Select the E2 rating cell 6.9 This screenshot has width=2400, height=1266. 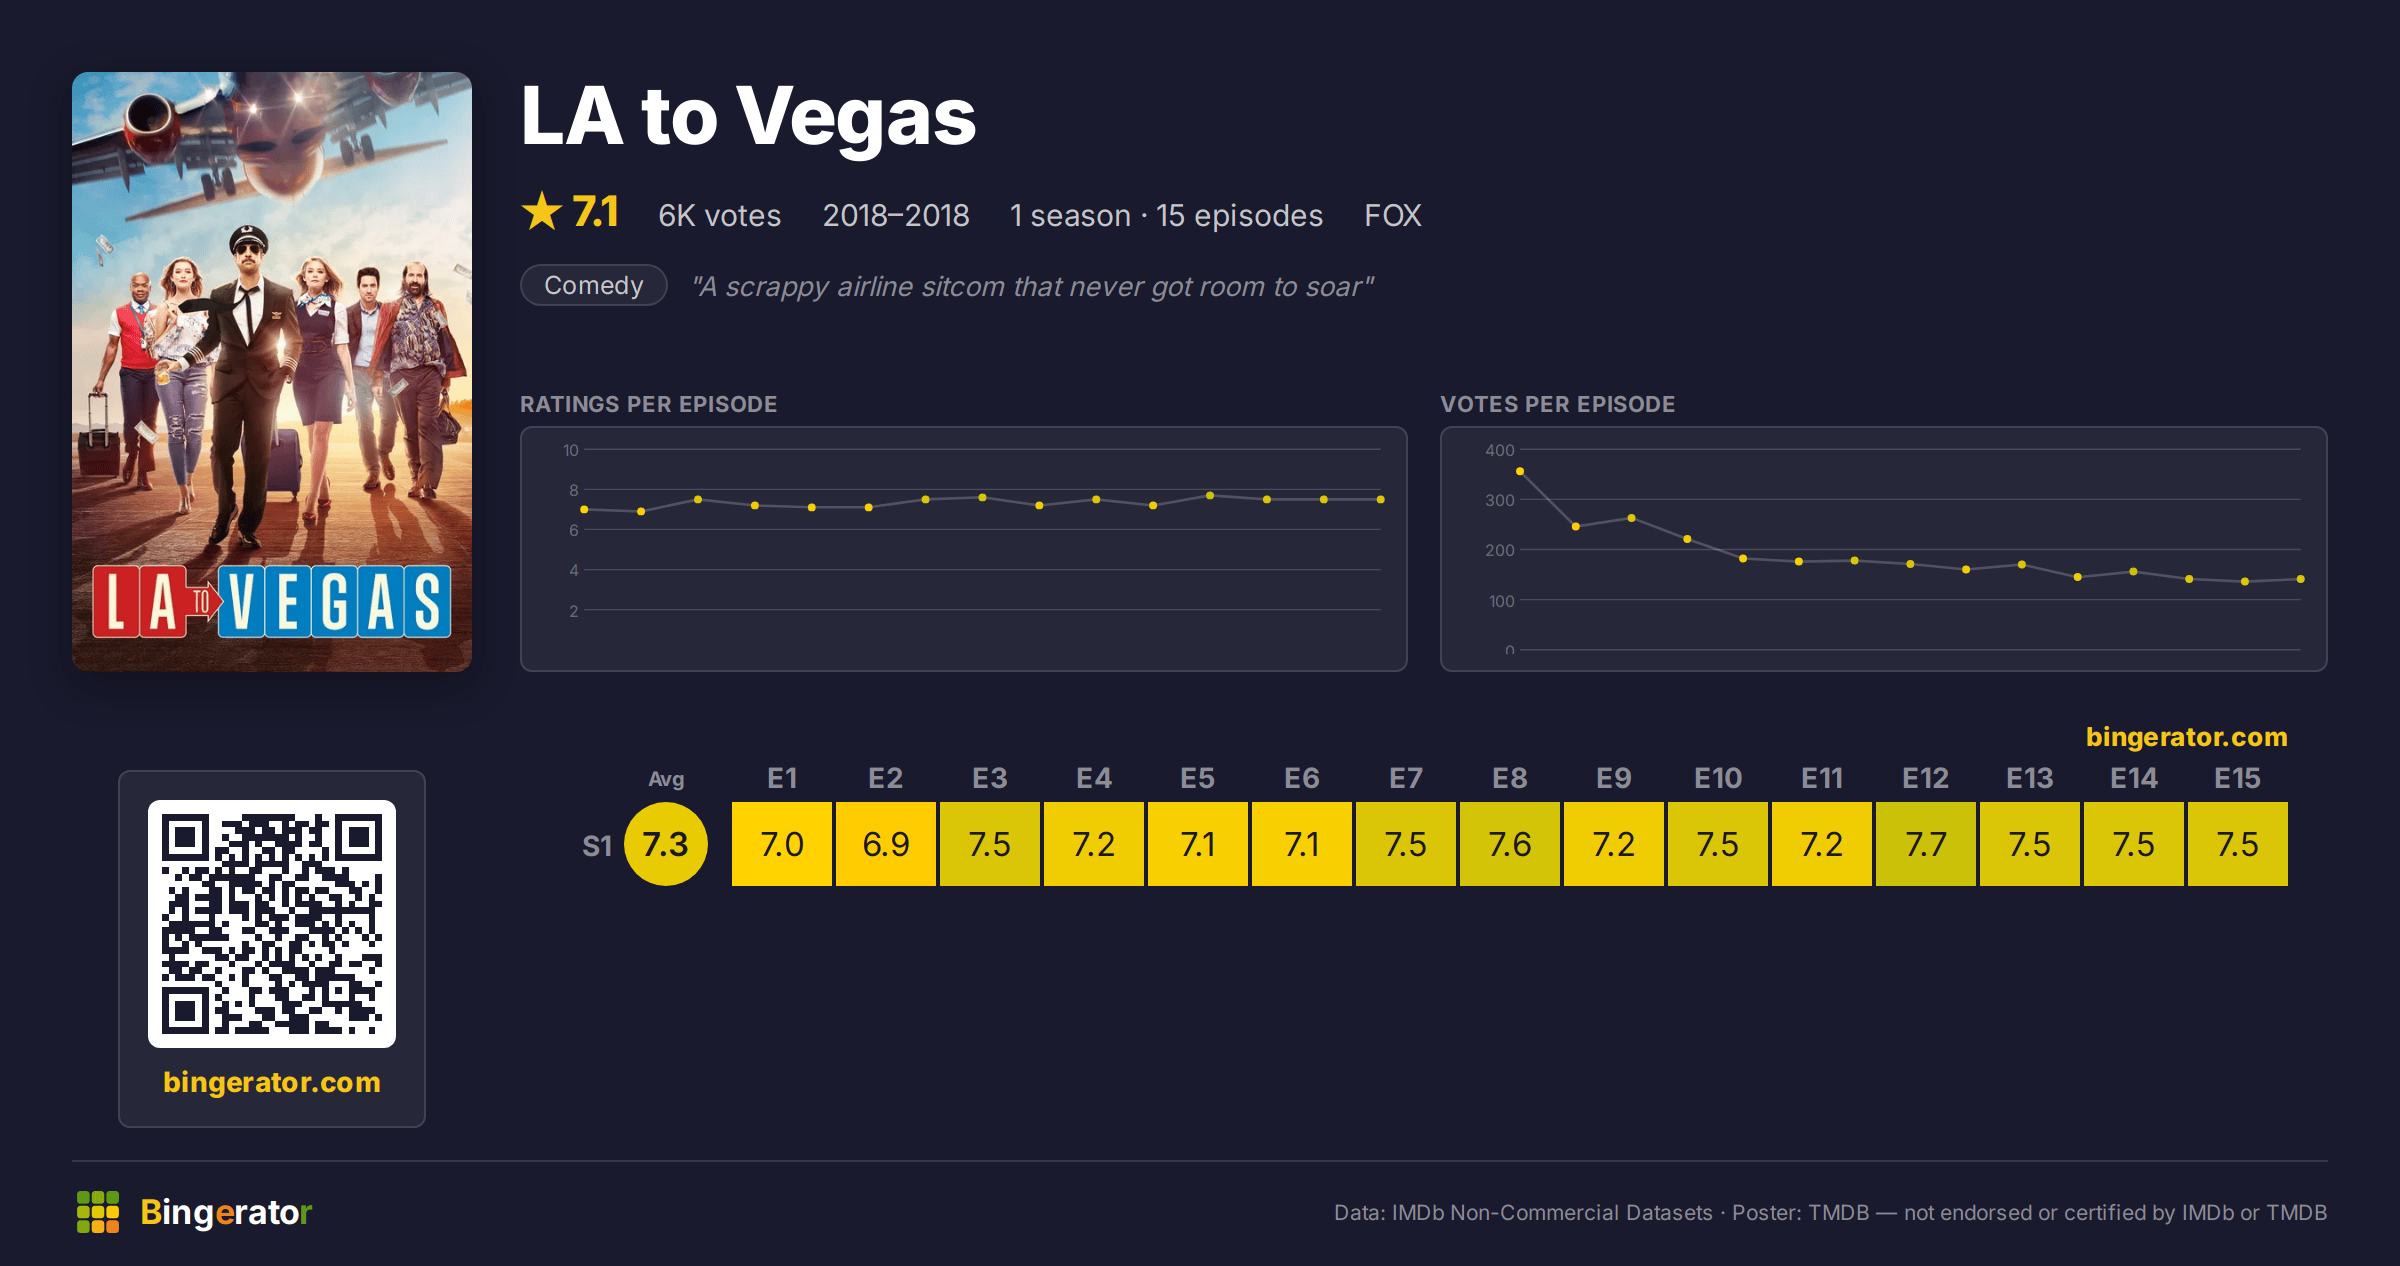click(x=886, y=844)
